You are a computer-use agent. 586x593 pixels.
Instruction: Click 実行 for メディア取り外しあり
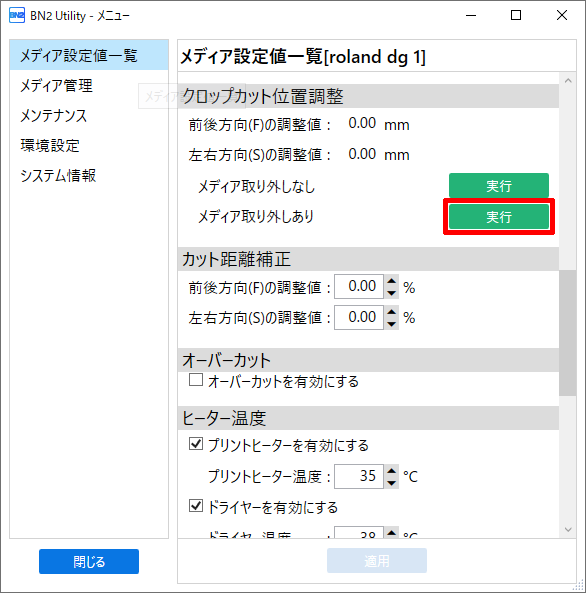pyautogui.click(x=499, y=217)
